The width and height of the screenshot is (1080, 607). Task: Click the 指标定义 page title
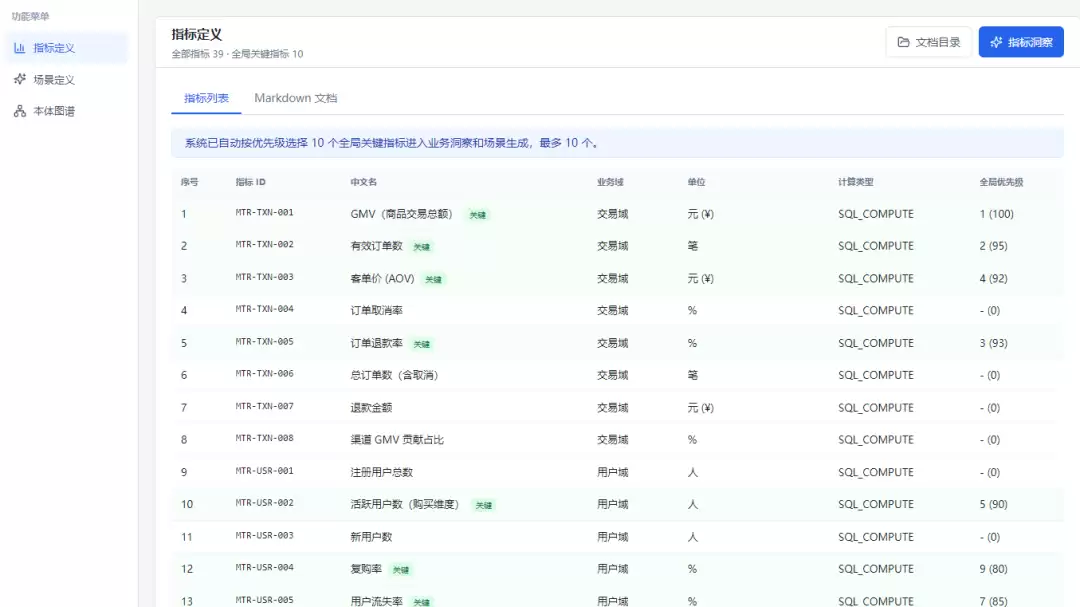coord(196,34)
